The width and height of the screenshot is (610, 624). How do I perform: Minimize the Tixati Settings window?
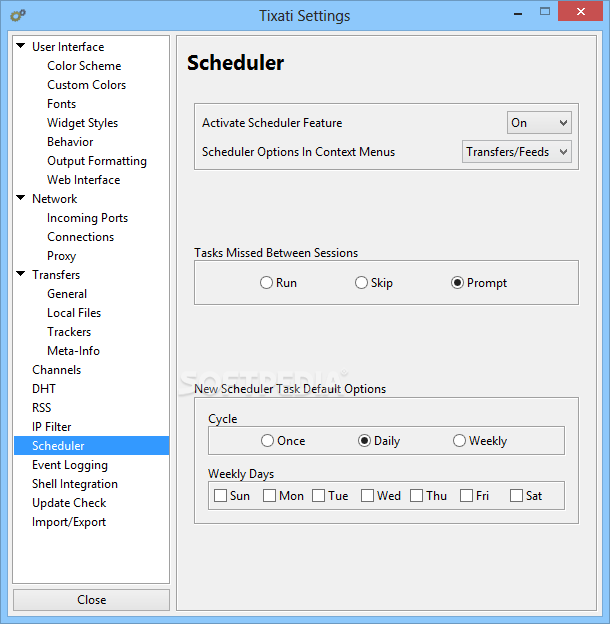pos(518,12)
